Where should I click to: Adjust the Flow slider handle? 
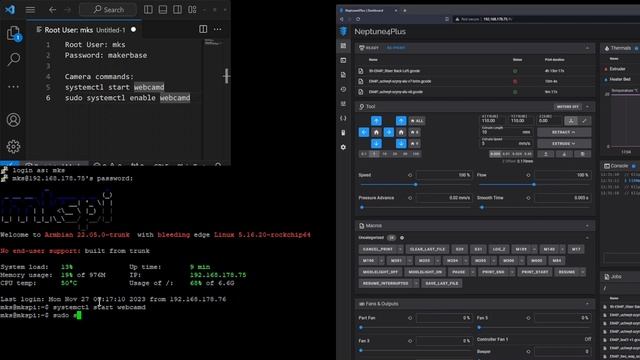tap(534, 185)
